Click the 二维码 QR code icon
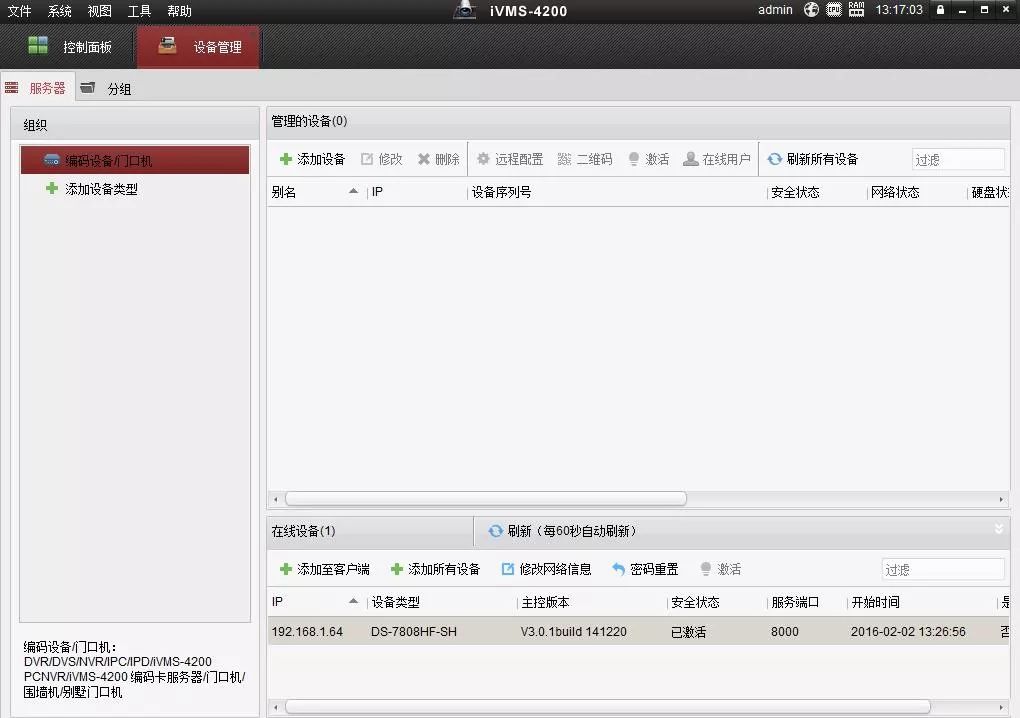 coord(564,159)
